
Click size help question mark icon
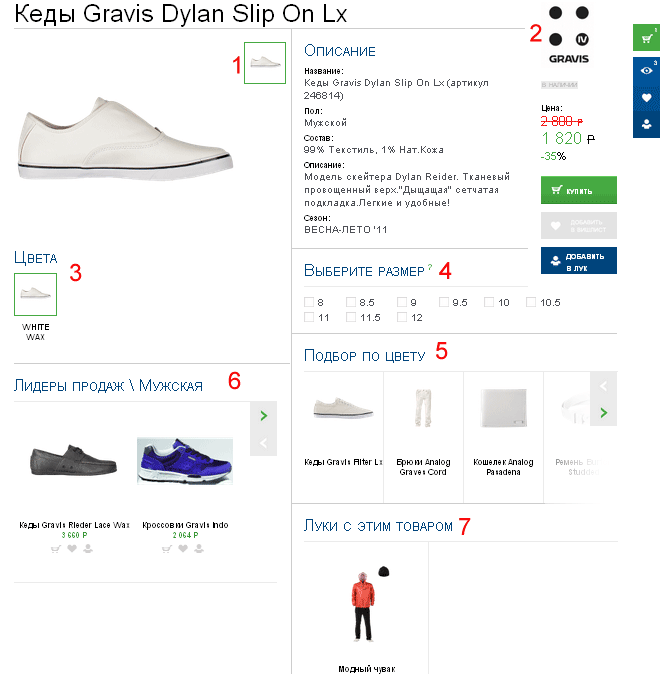[430, 267]
